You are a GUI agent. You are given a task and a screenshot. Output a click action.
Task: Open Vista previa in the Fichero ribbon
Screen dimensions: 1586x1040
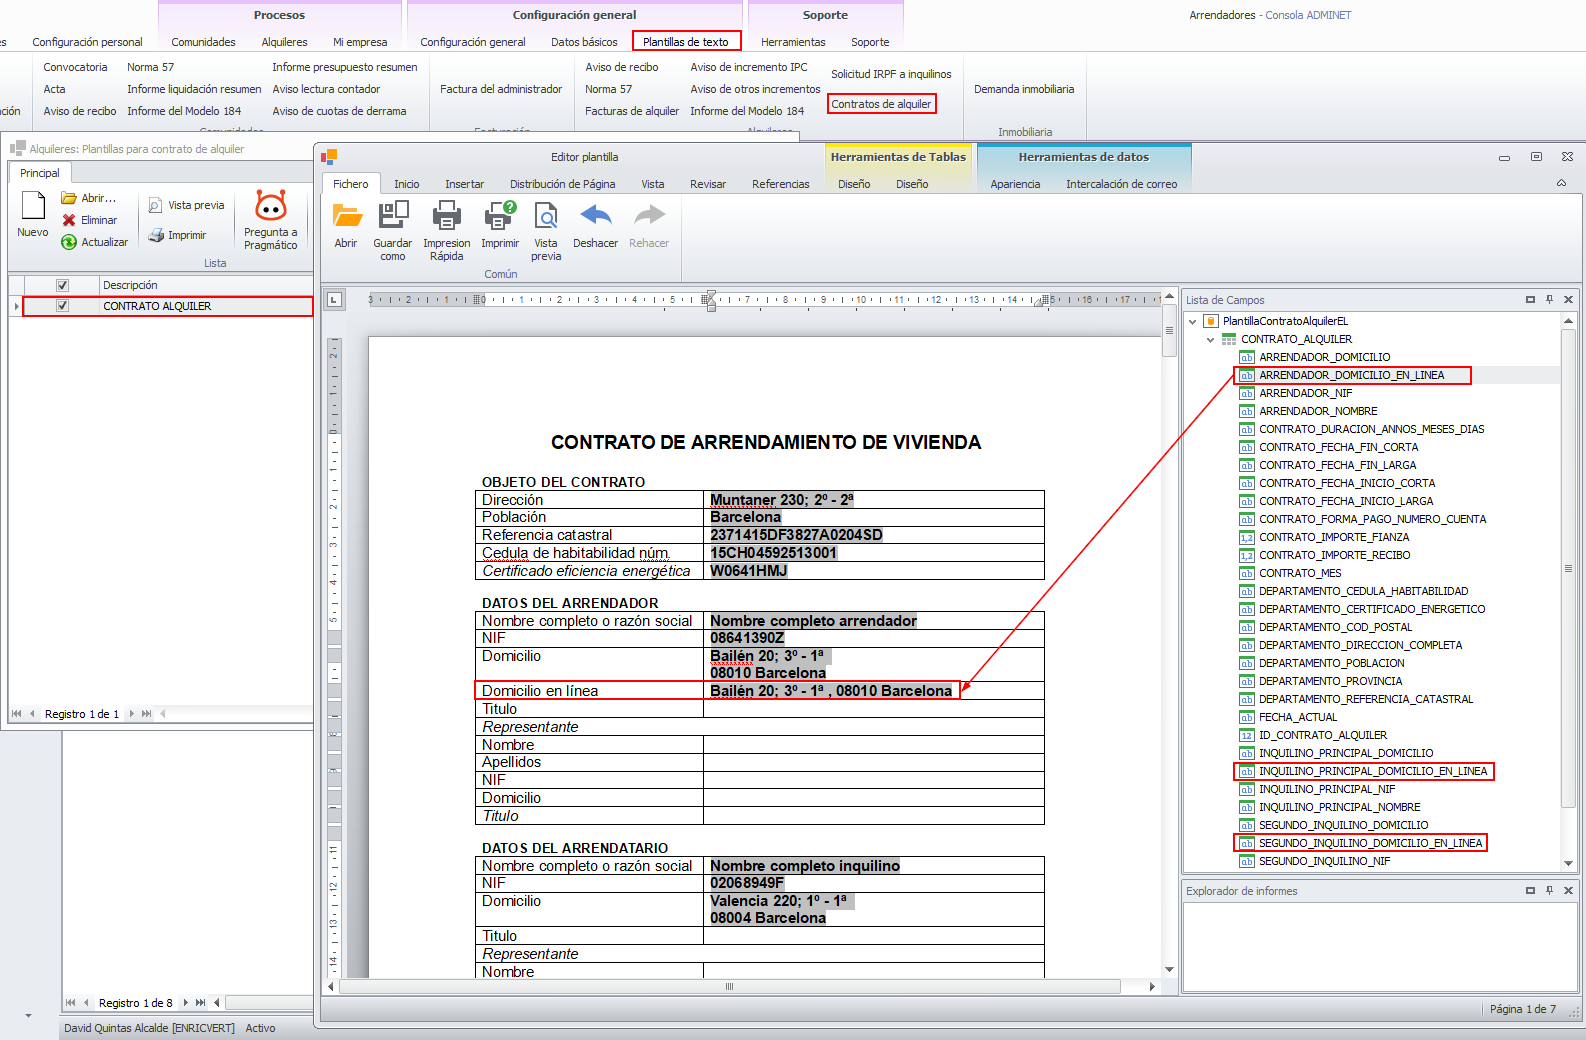546,216
